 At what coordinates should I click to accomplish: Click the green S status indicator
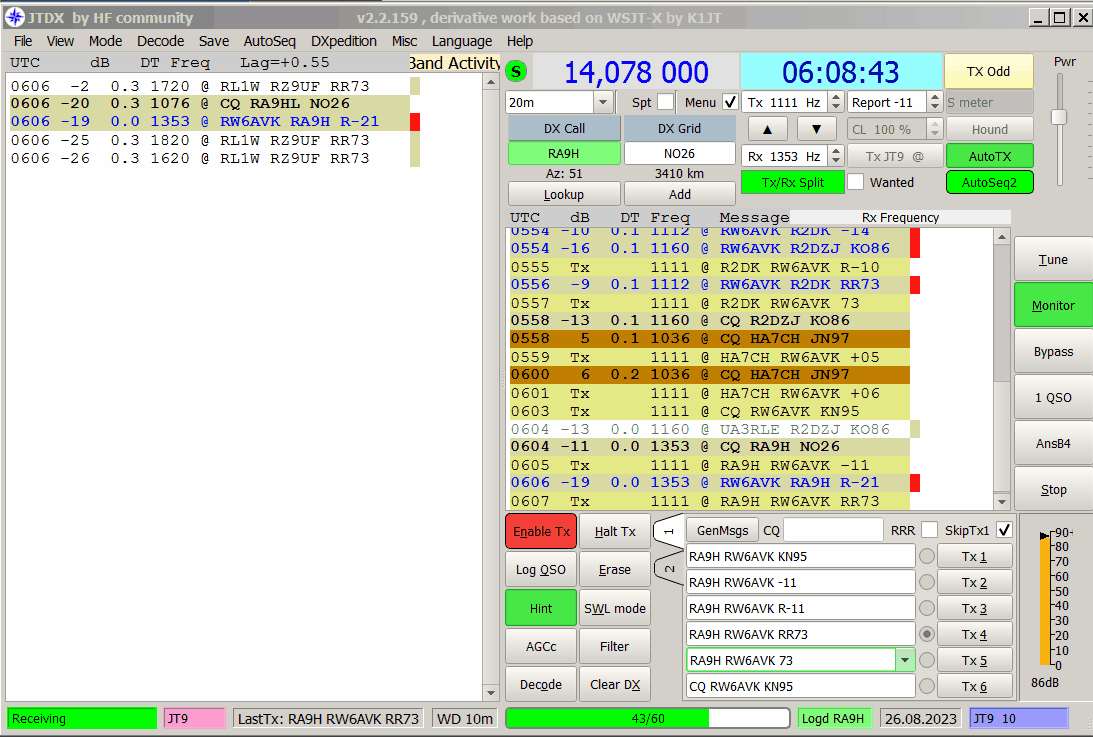coord(516,71)
